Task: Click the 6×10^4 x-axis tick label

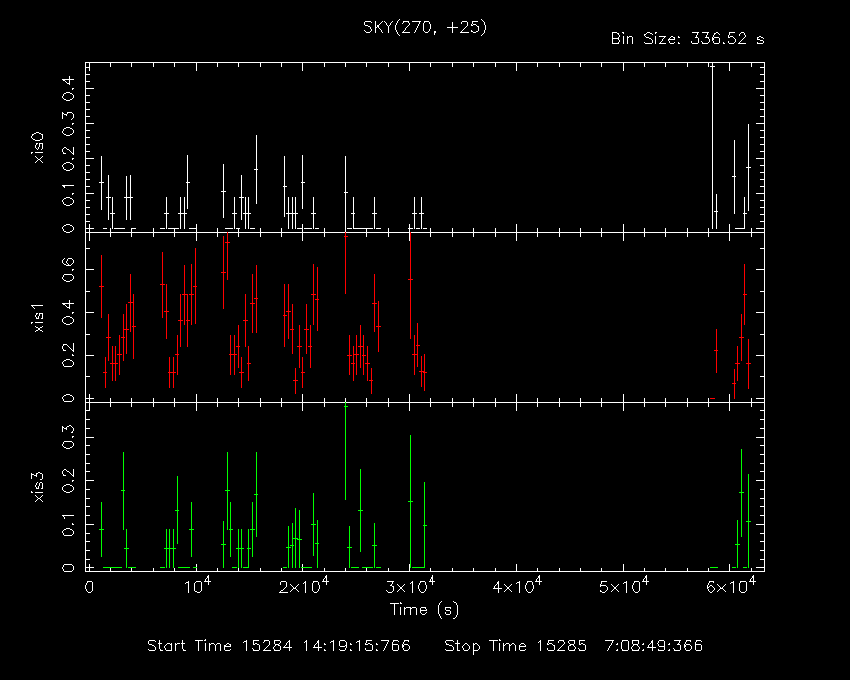Action: [x=731, y=586]
